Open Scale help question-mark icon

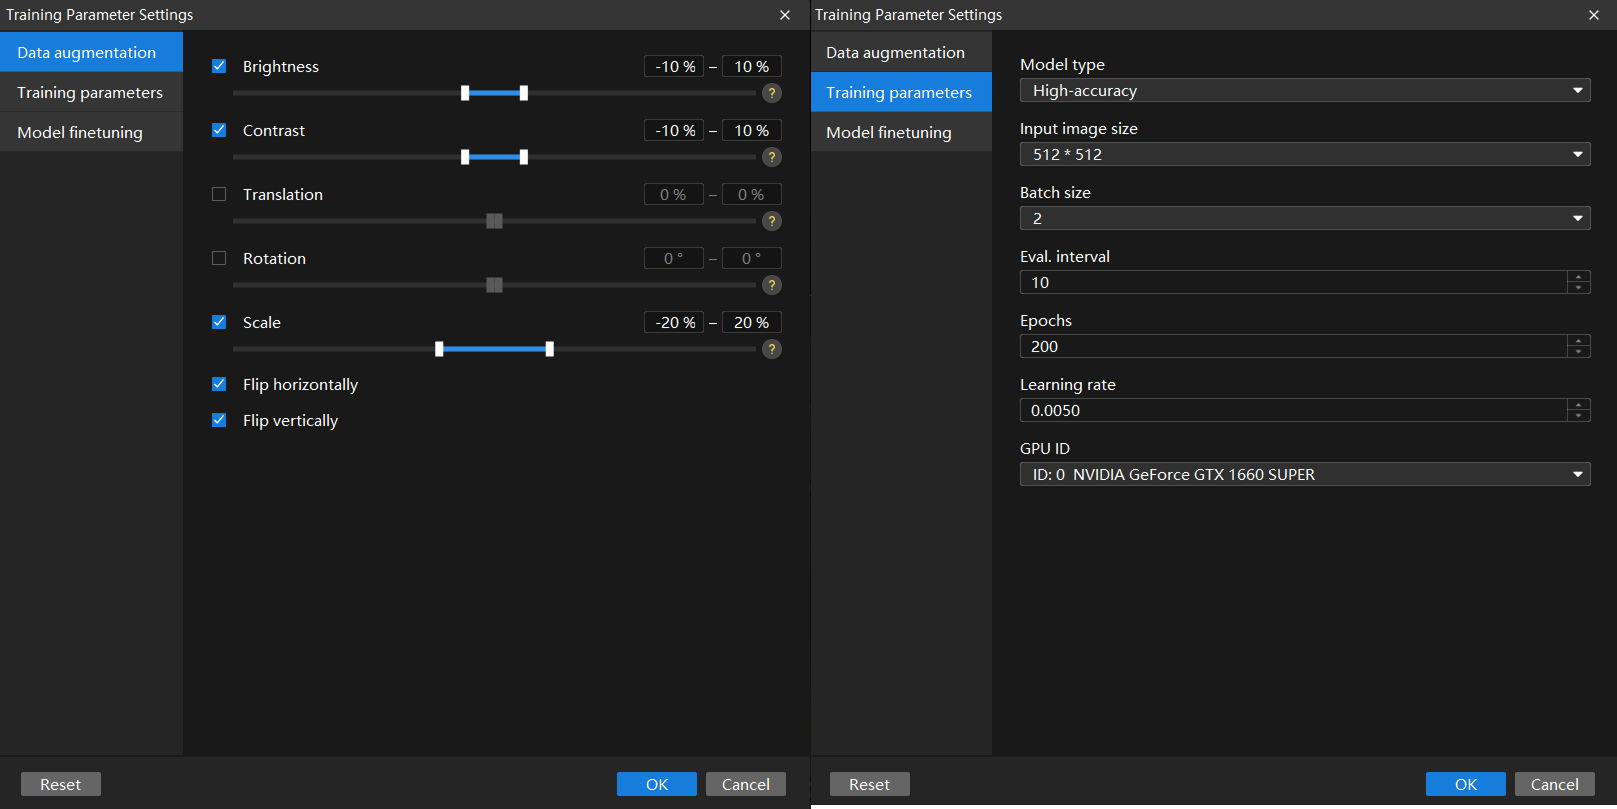click(772, 349)
